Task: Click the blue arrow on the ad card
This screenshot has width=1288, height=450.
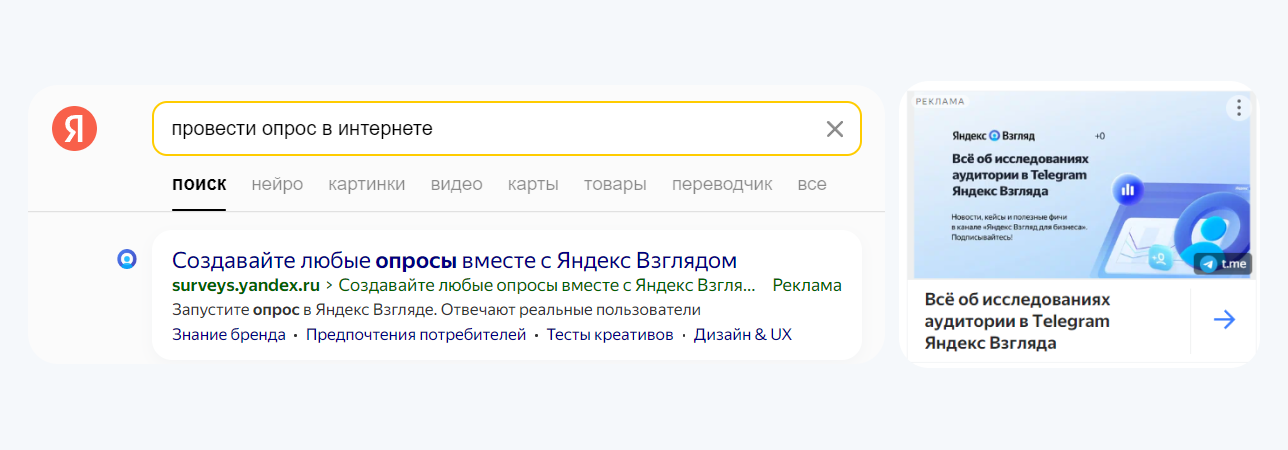Action: 1224,320
